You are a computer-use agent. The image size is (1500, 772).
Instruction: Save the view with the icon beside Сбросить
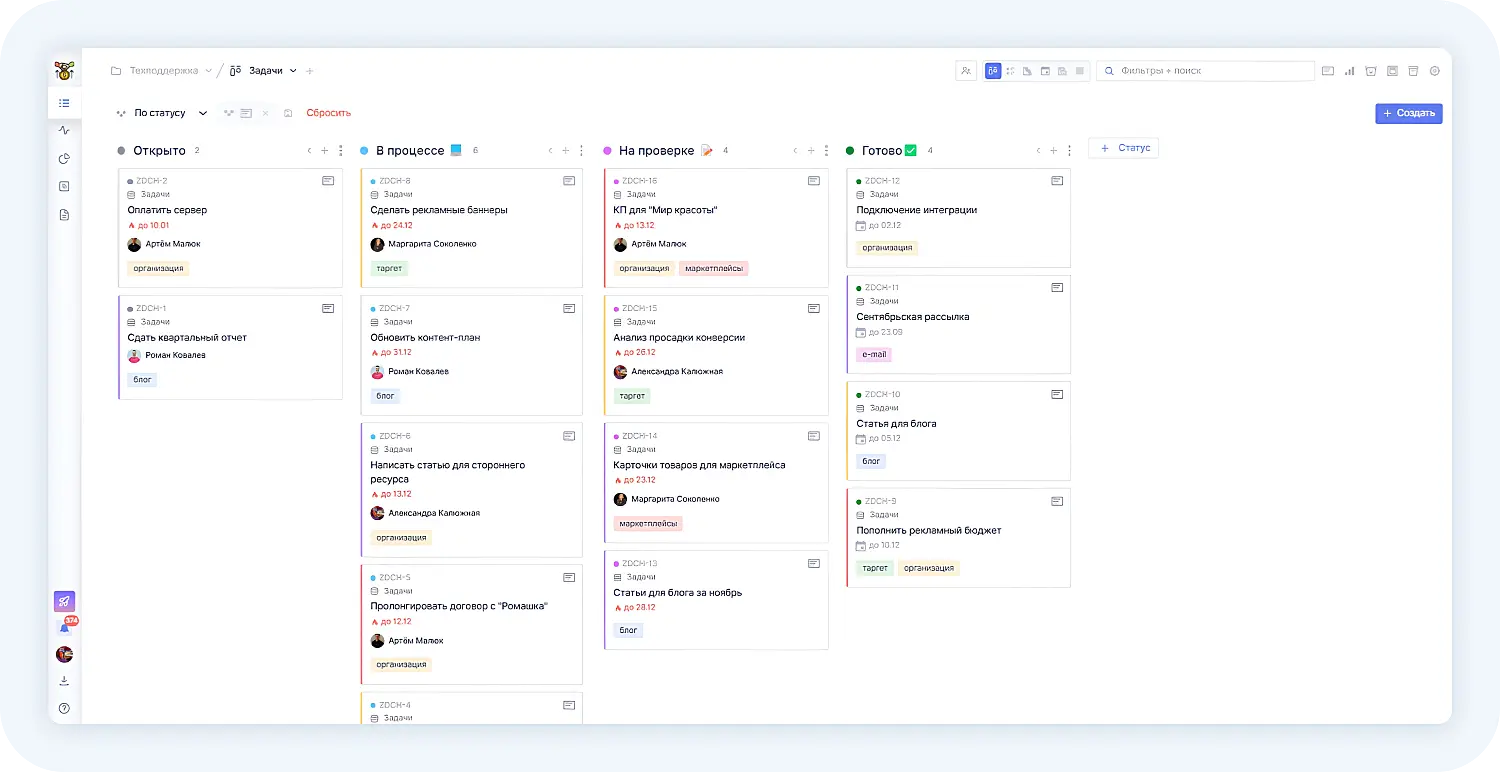pyautogui.click(x=288, y=113)
